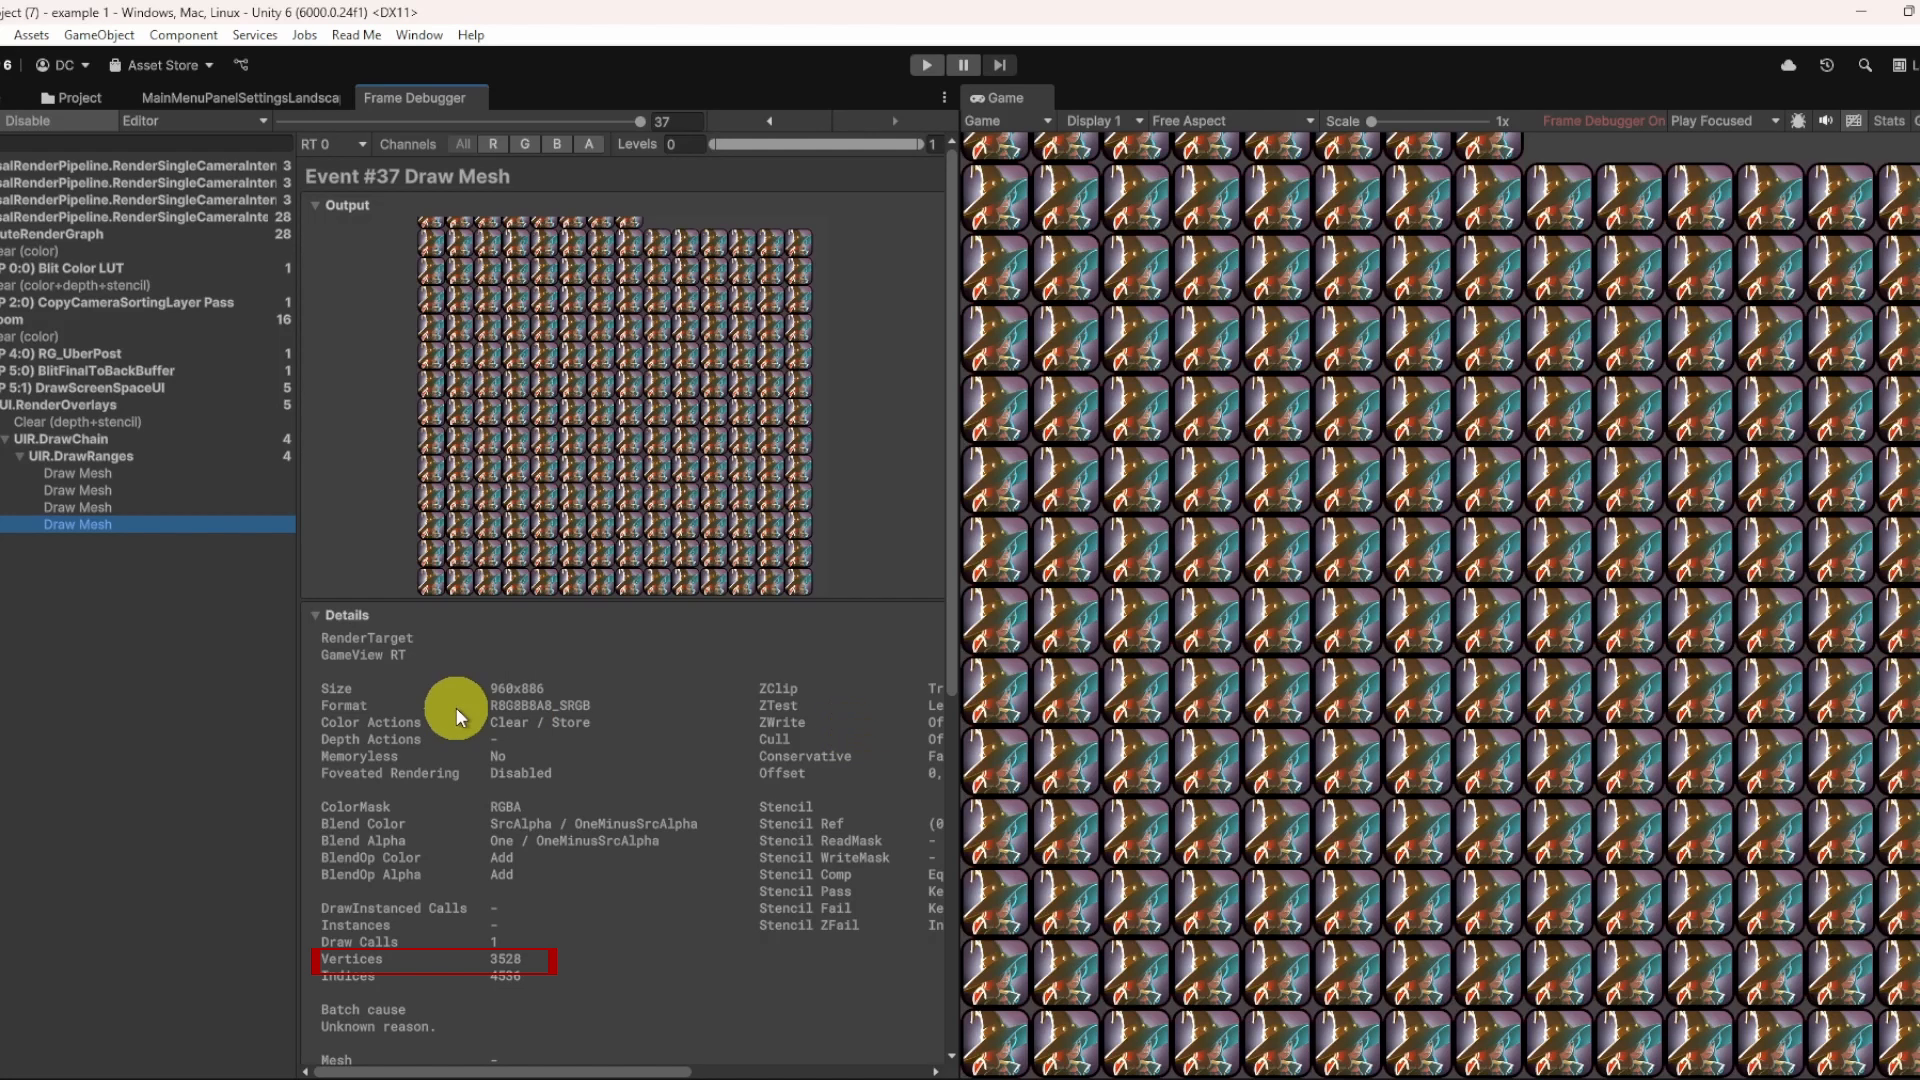Toggle the R channel in Frame Debugger
Viewport: 1920px width, 1080px height.
pos(493,144)
